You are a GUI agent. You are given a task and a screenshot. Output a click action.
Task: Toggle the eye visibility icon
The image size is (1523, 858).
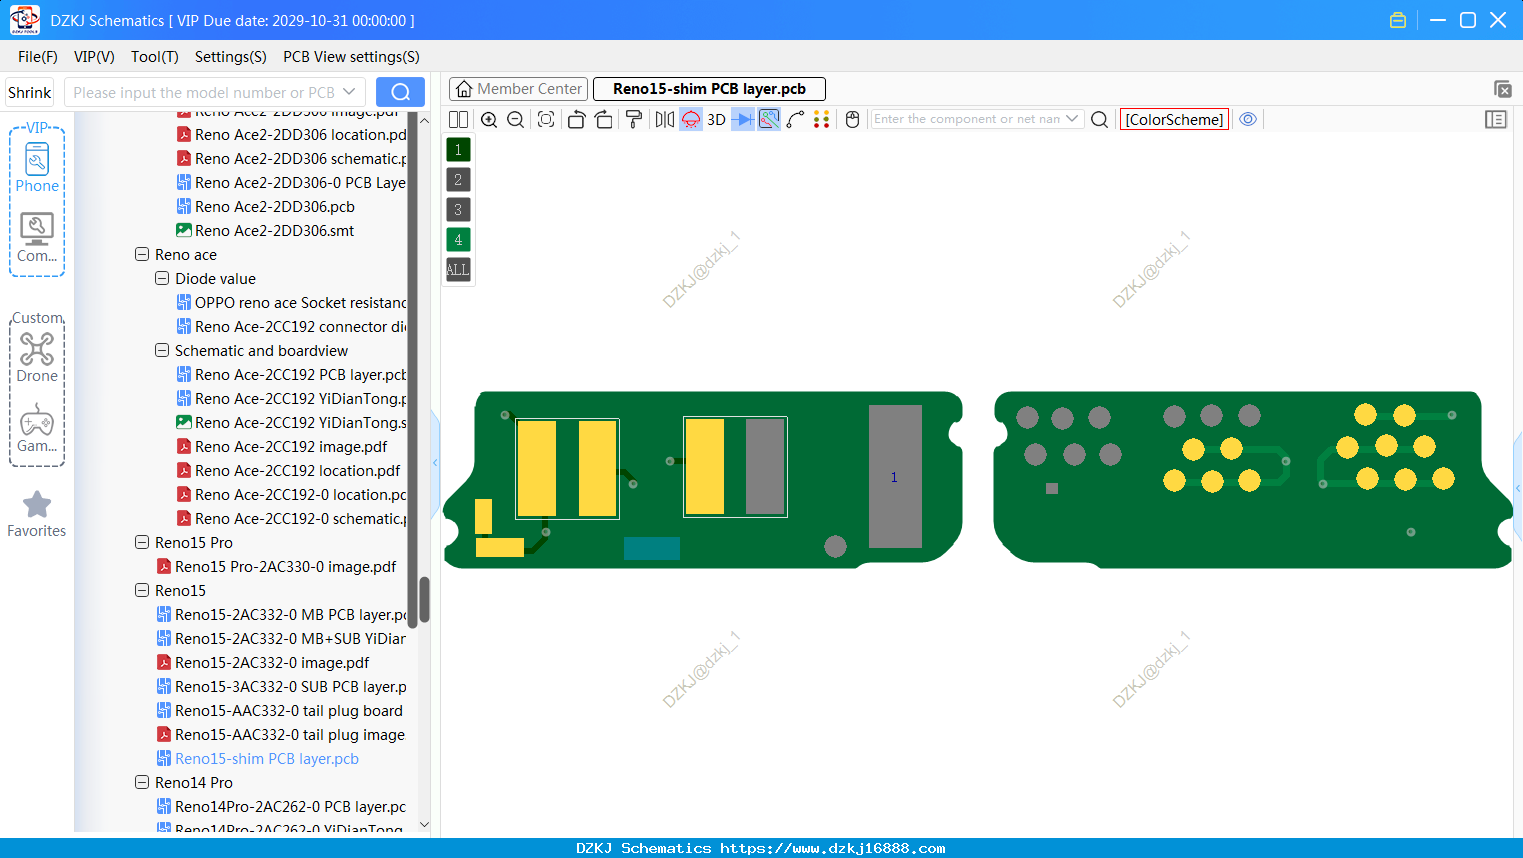(x=1248, y=119)
